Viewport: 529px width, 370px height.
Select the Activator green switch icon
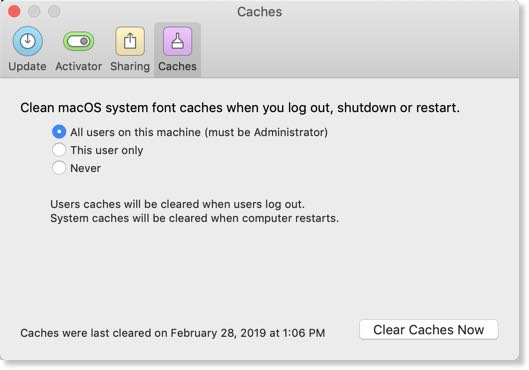[x=79, y=41]
